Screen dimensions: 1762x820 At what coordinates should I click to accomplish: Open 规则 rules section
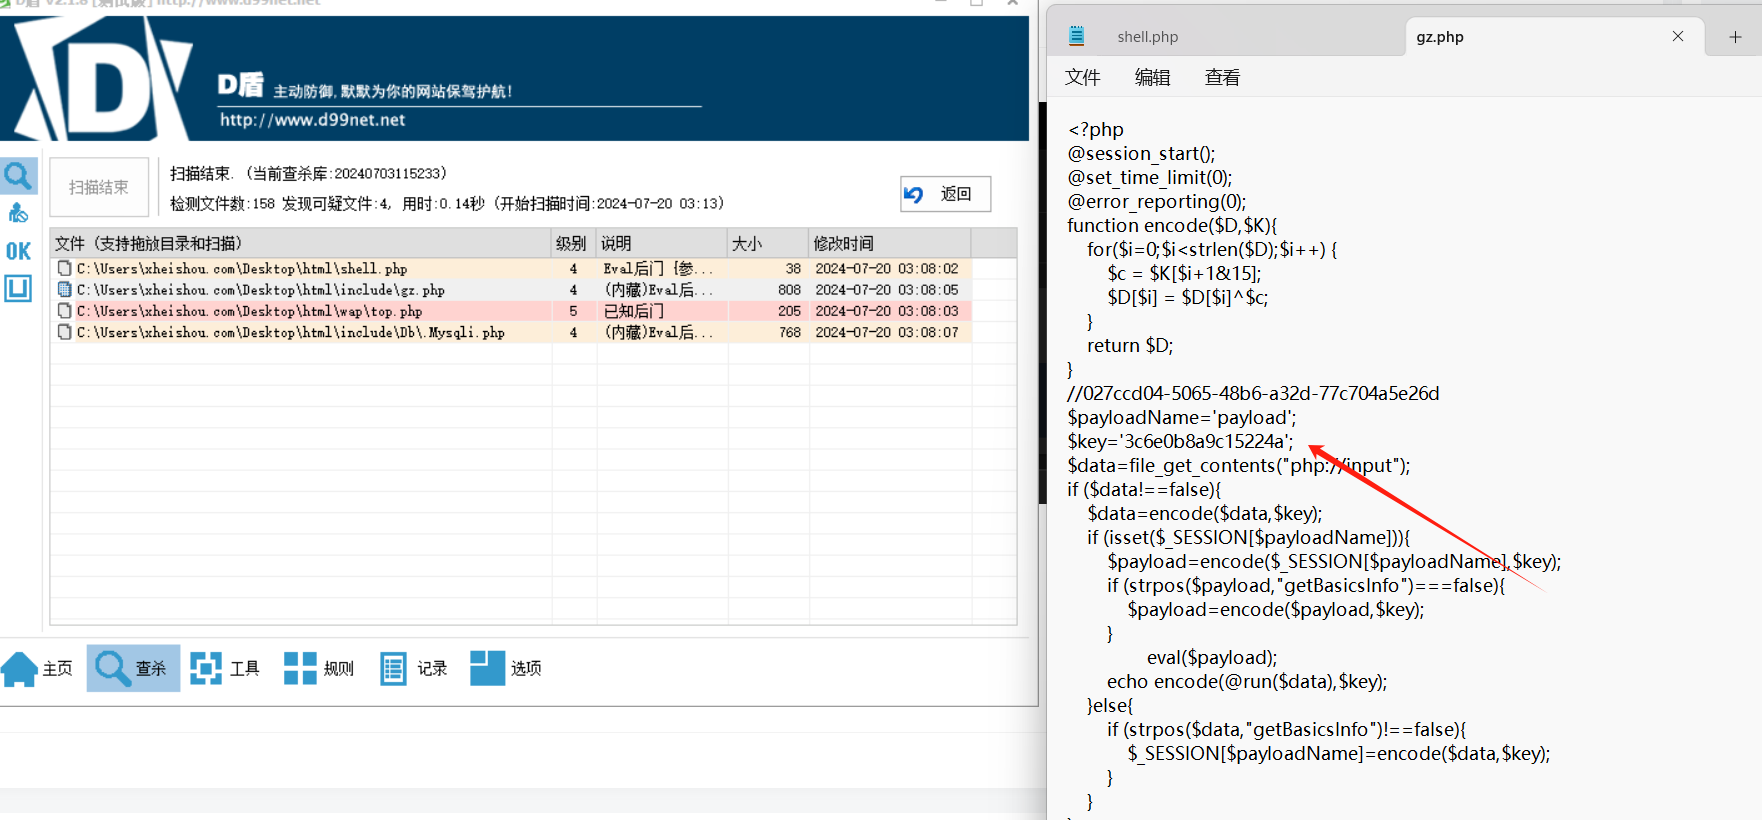(319, 668)
